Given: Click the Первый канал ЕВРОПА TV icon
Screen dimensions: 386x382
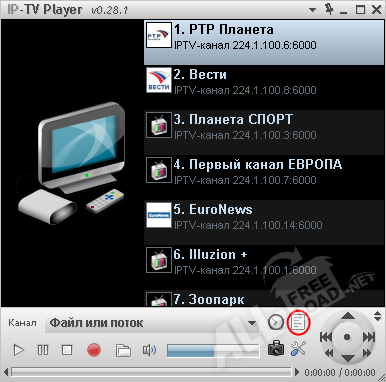Looking at the screenshot, I should tap(159, 170).
